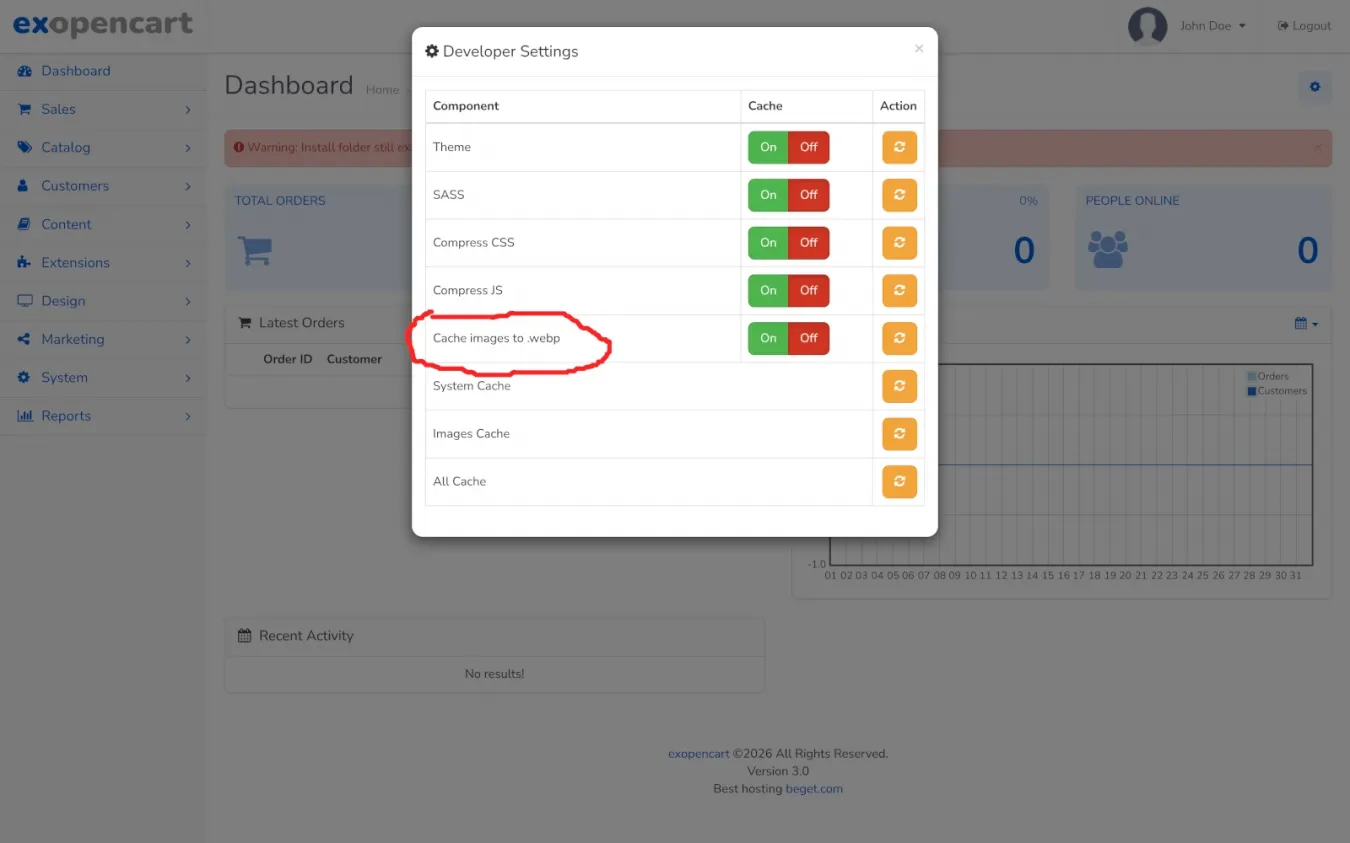Click the Logout link

coord(1304,26)
